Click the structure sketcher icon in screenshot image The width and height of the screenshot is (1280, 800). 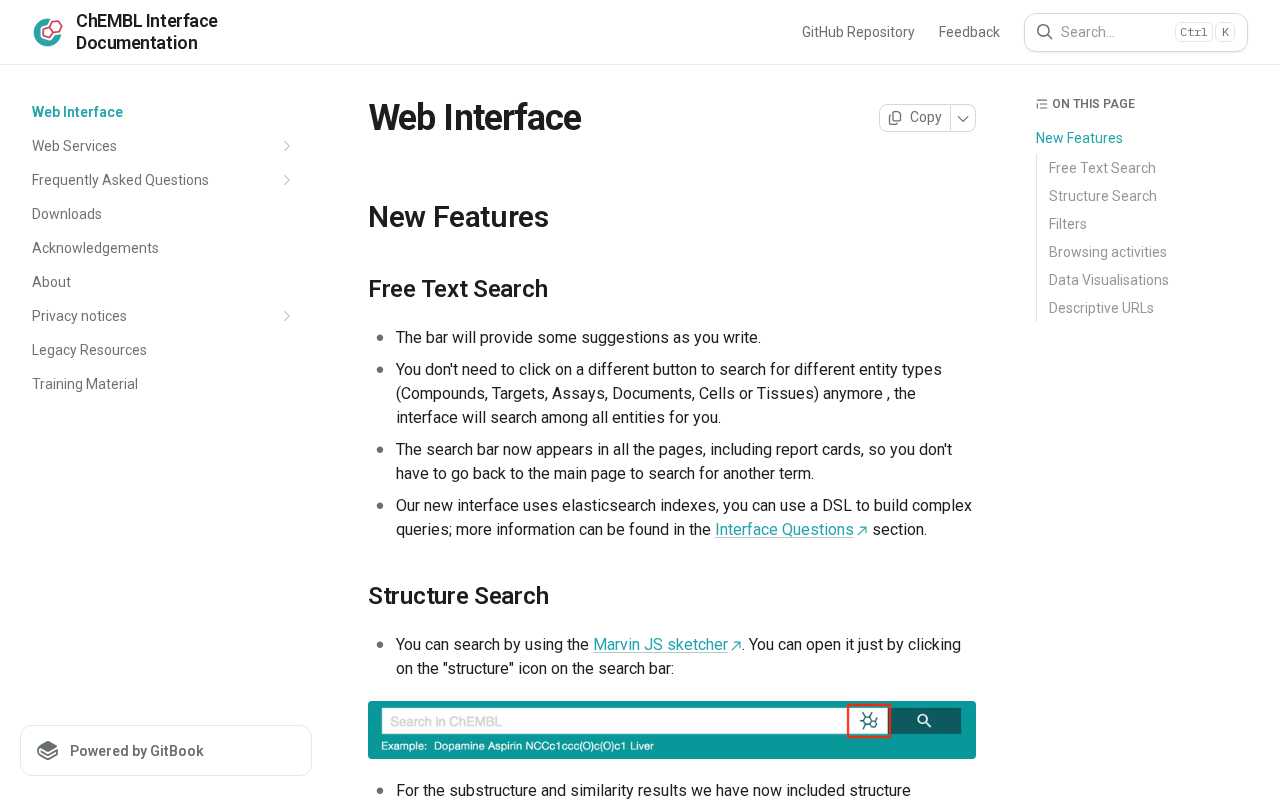click(x=869, y=721)
